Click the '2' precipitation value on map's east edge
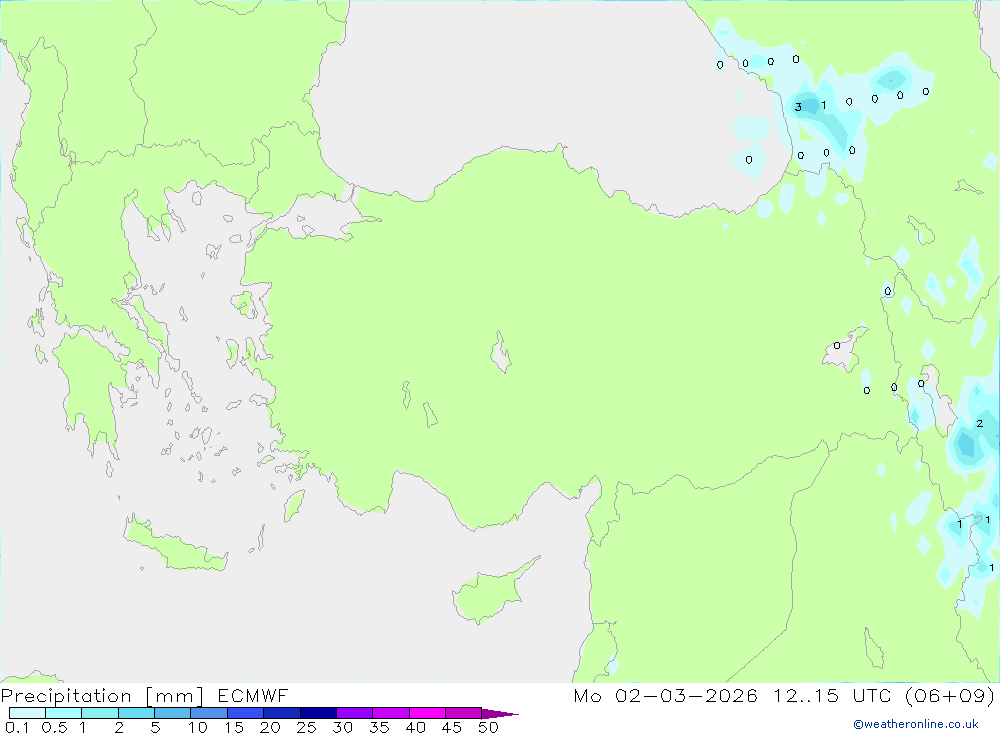1000x733 pixels. pos(980,424)
